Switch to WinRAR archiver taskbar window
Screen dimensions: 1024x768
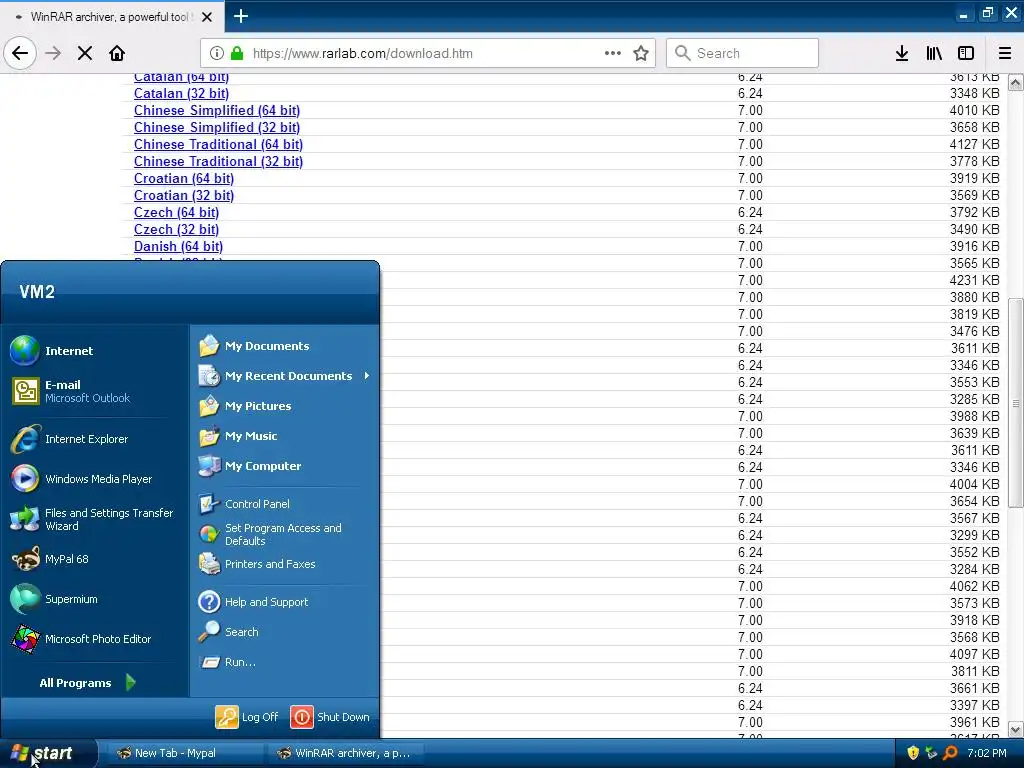345,753
